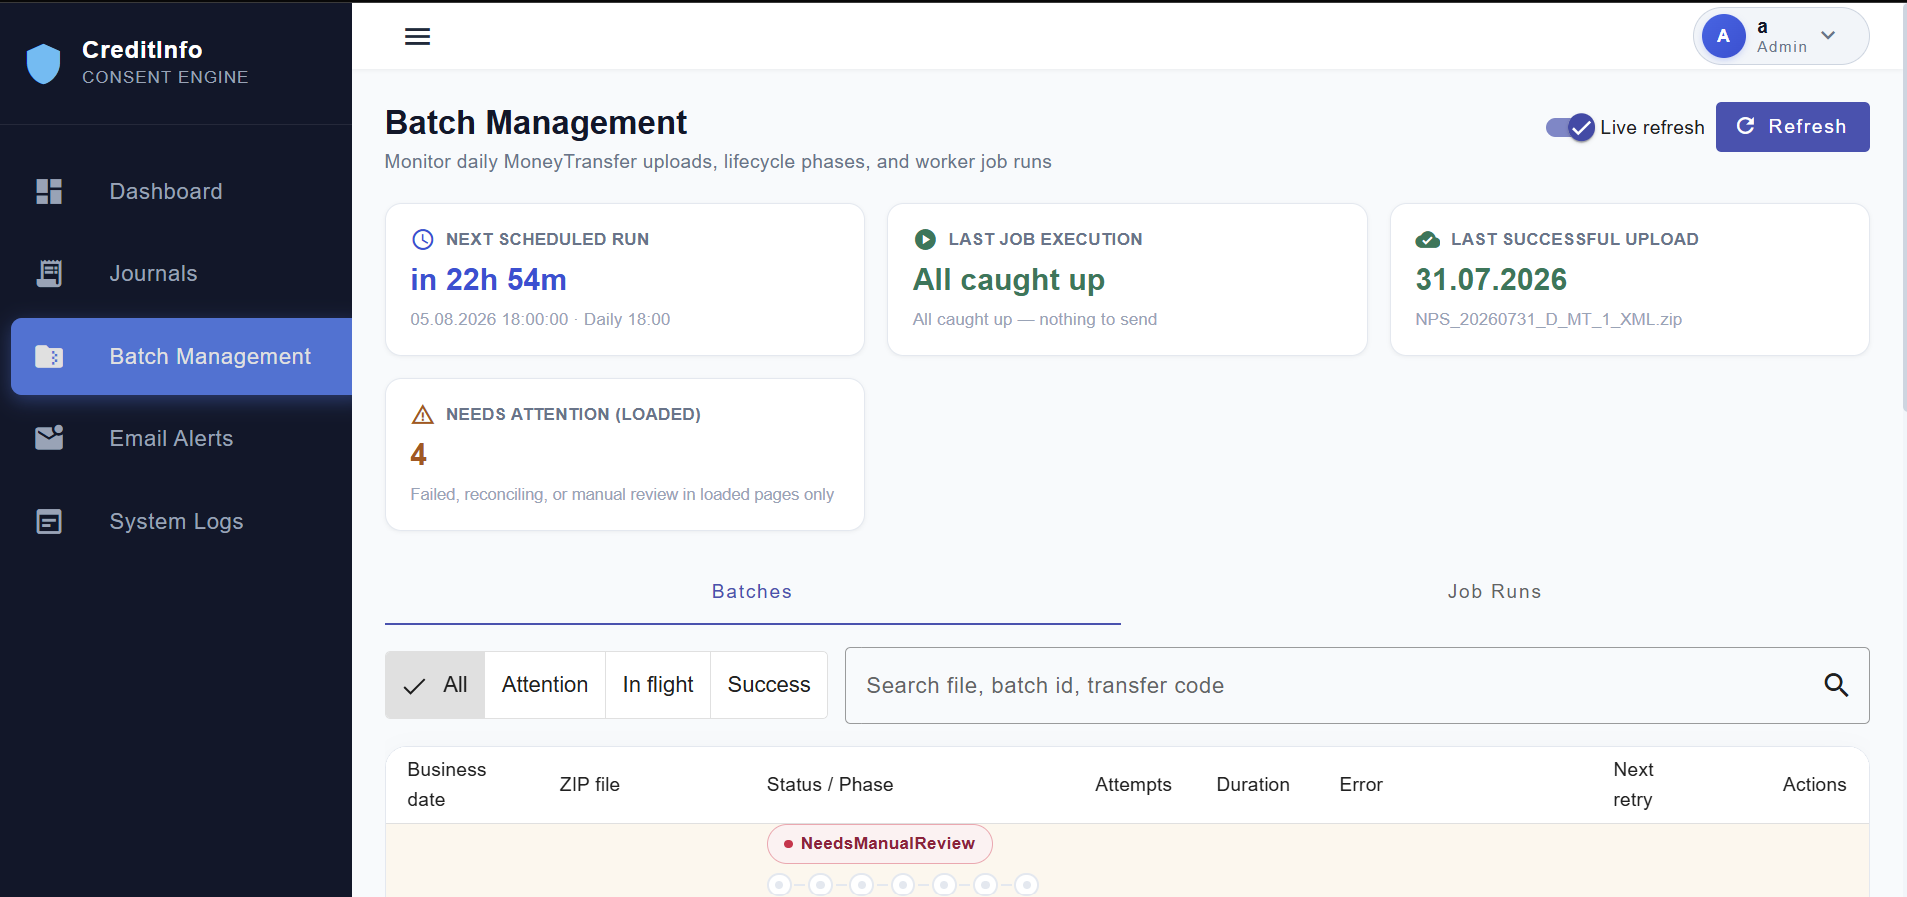The height and width of the screenshot is (897, 1907).
Task: Click the Dashboard sidebar icon
Action: pos(49,191)
